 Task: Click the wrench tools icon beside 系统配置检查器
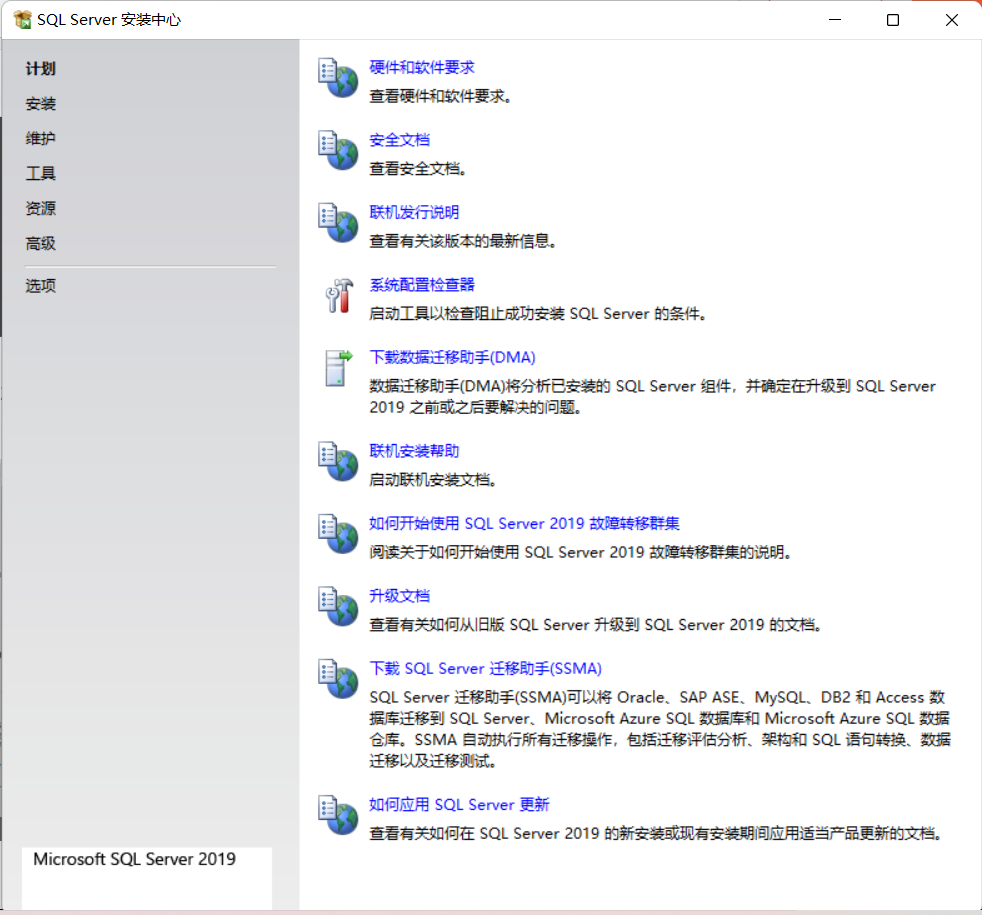click(339, 296)
